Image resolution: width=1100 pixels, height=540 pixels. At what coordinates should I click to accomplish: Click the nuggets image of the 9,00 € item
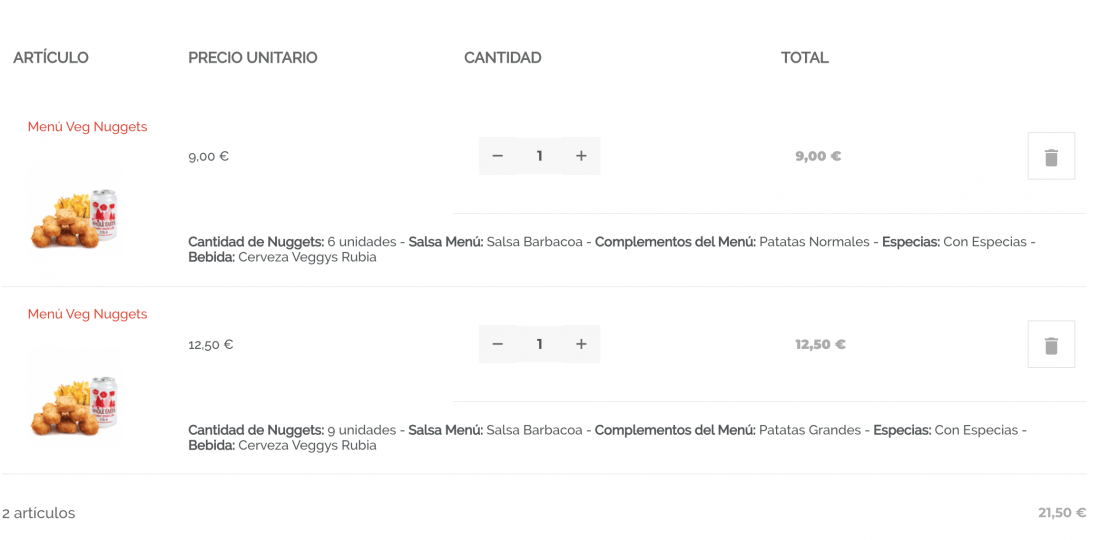(74, 218)
